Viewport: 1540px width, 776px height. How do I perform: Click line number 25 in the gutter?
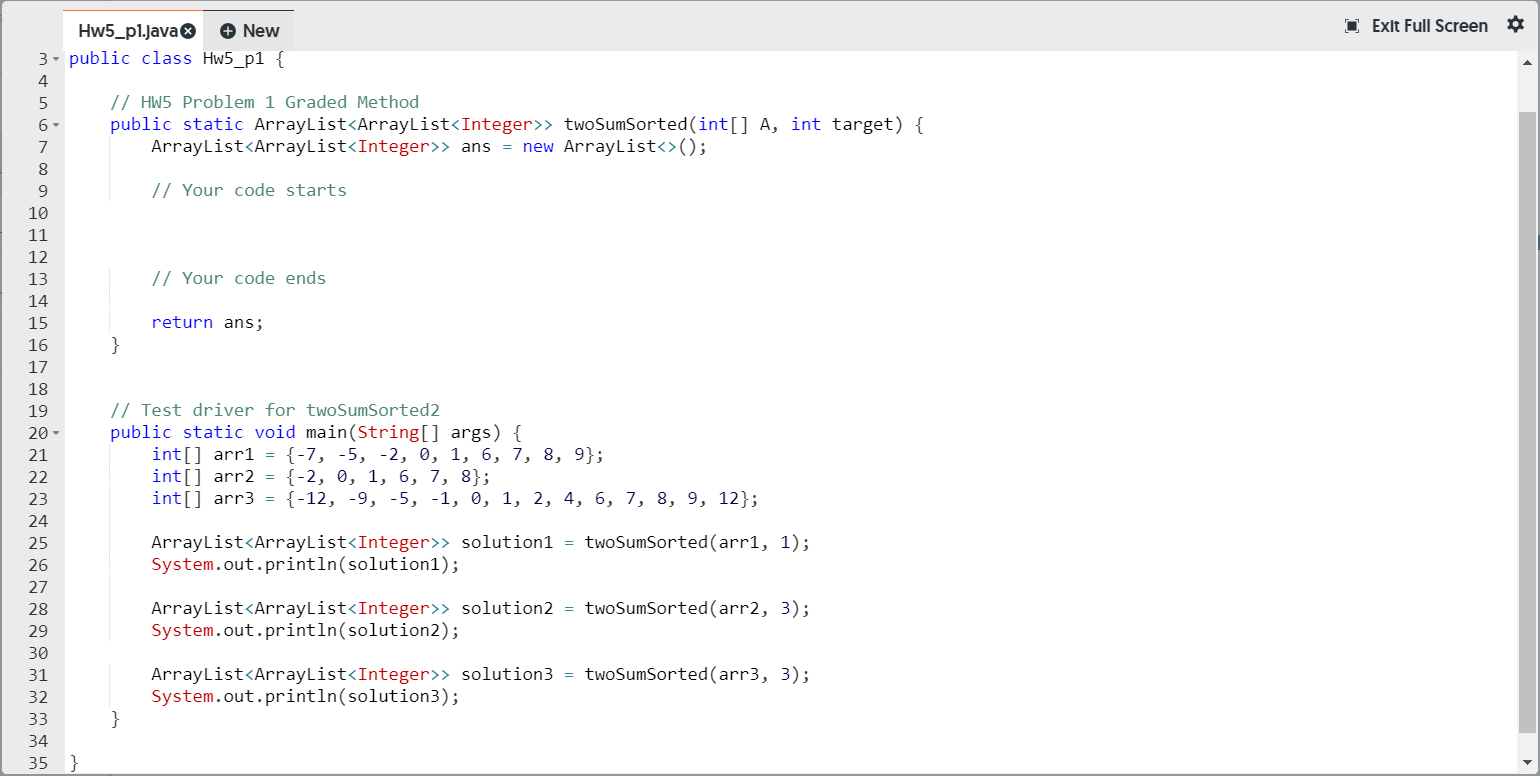click(38, 542)
